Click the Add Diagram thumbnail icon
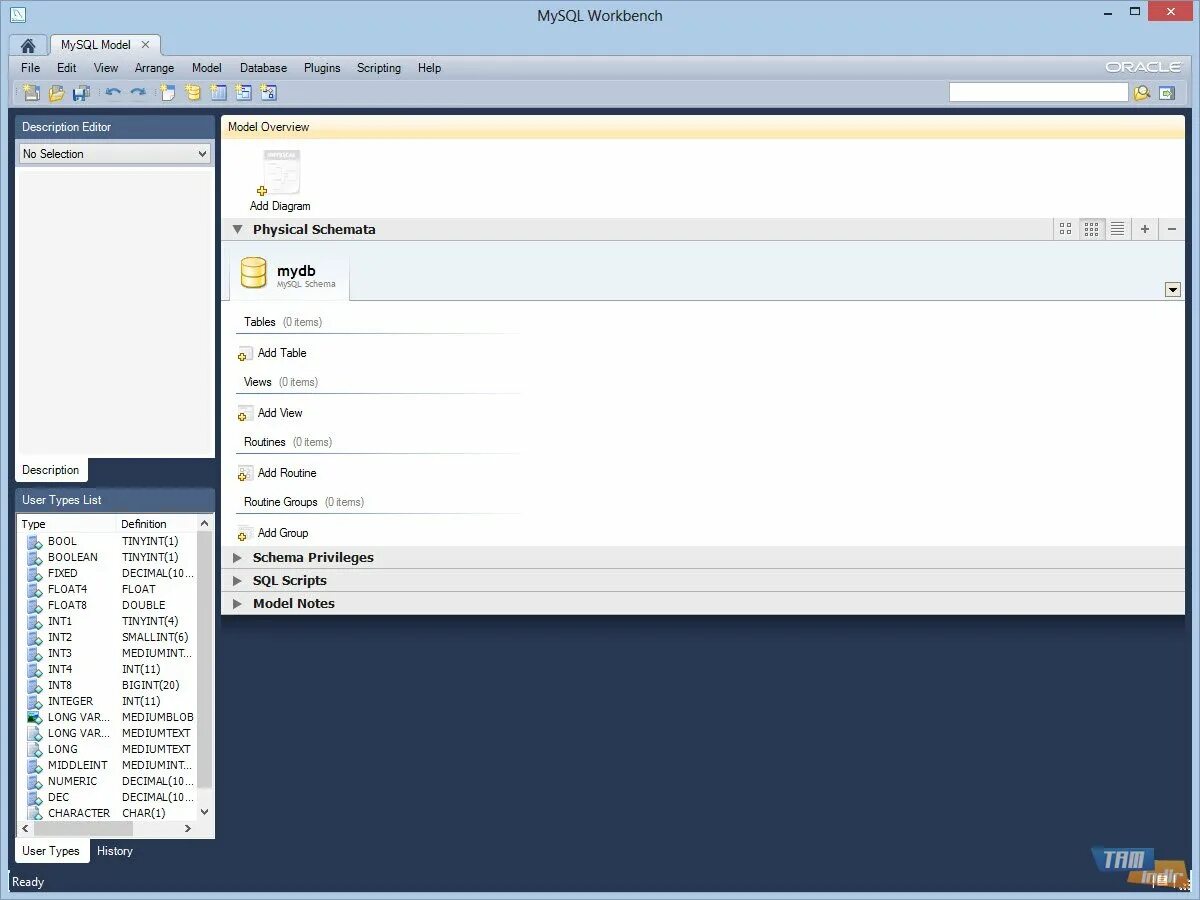The height and width of the screenshot is (900, 1200). point(280,172)
